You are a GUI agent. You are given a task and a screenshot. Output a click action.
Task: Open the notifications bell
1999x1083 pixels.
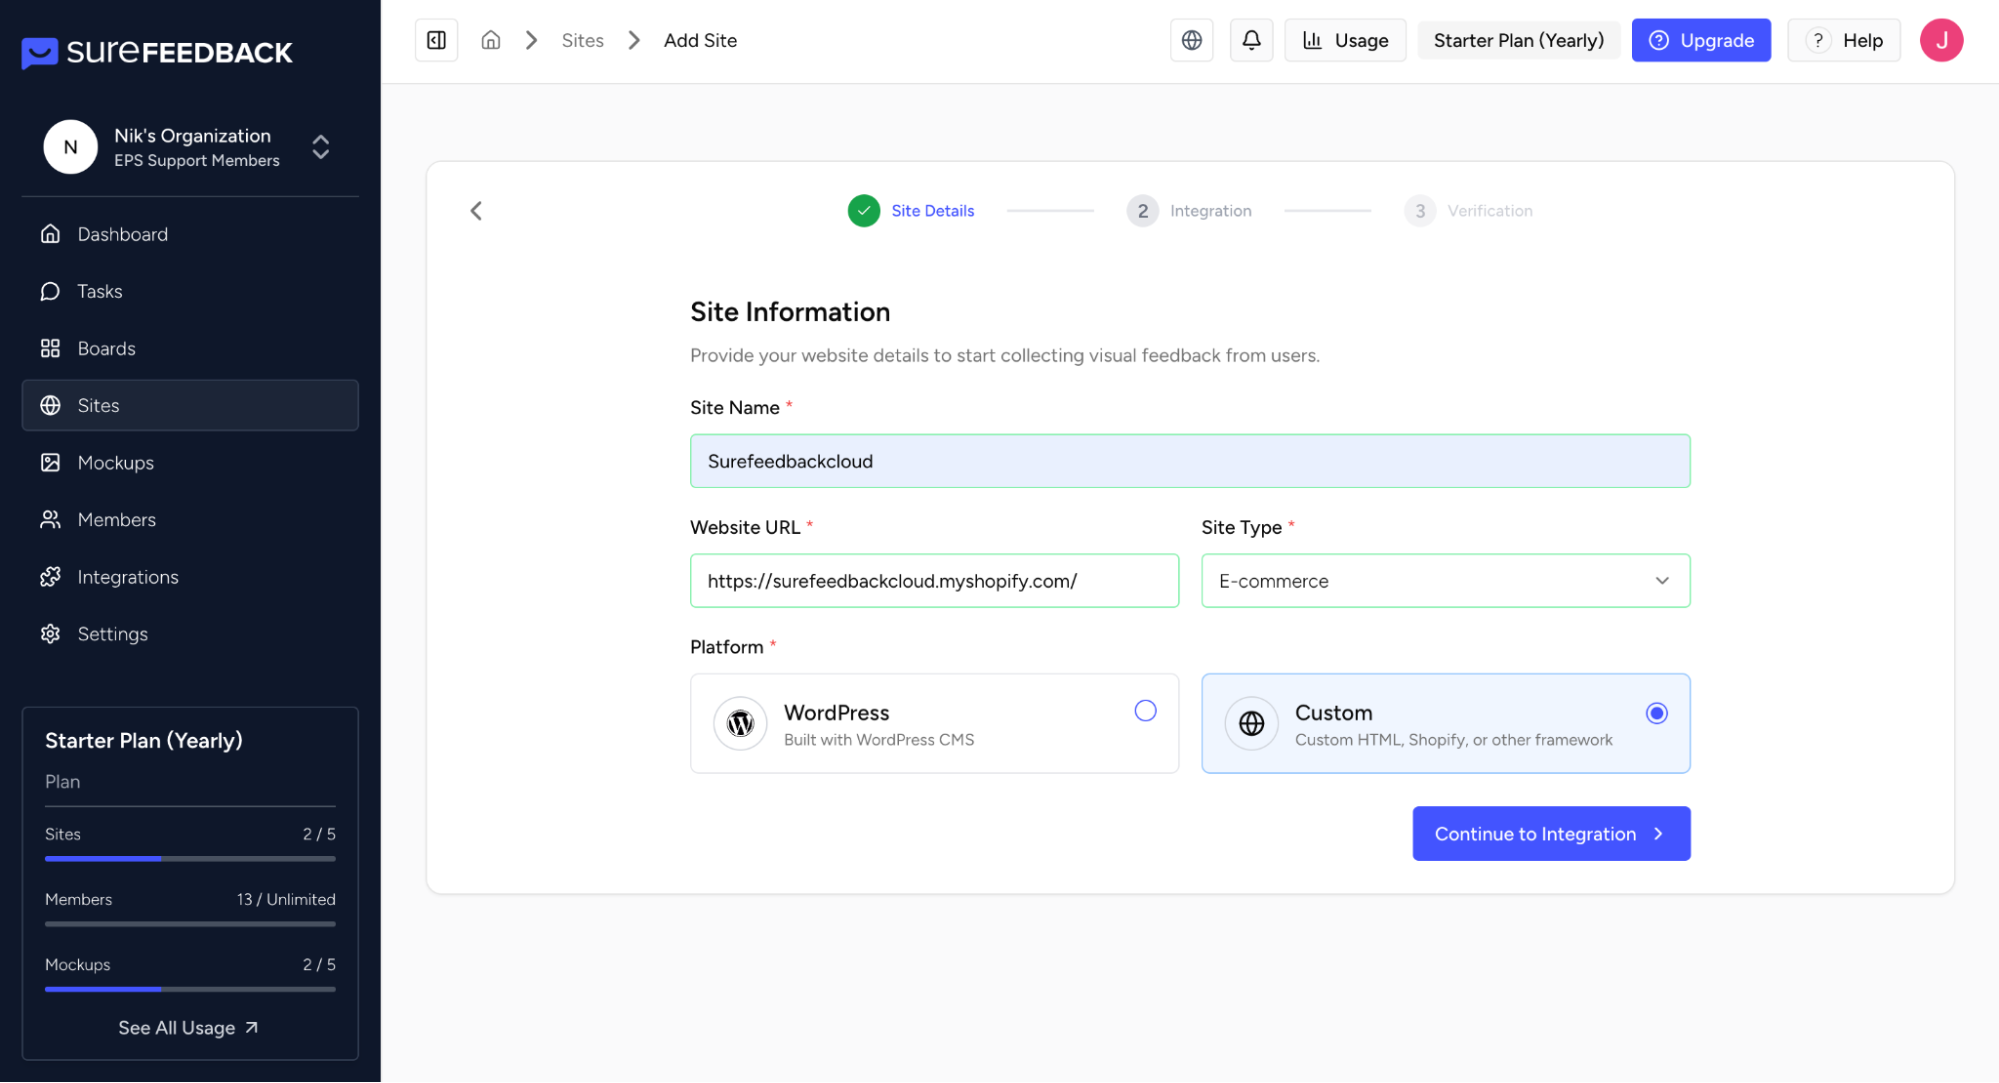pos(1251,40)
